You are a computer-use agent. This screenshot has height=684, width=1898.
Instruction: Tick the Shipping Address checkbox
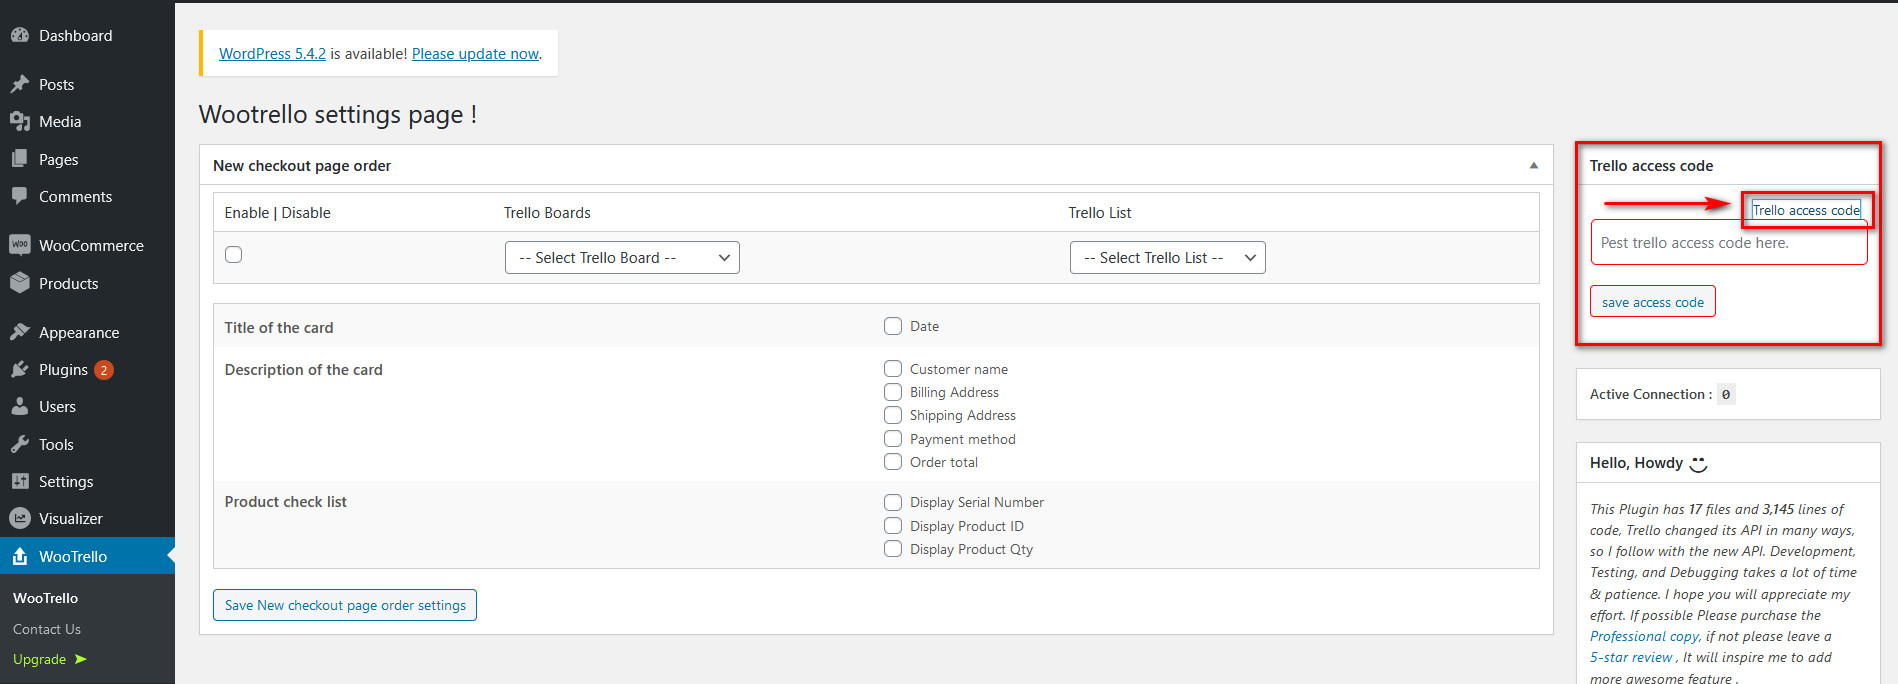click(893, 415)
